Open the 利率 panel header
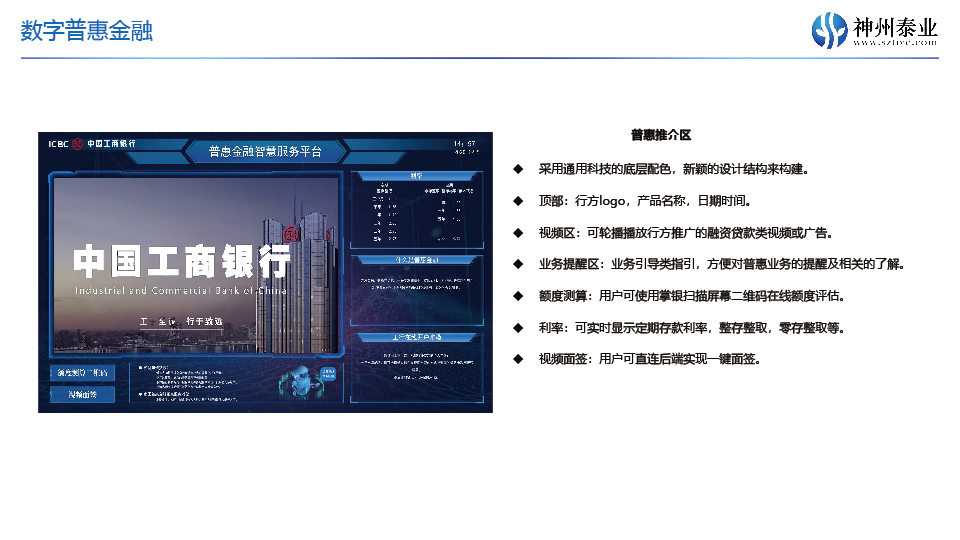This screenshot has width=960, height=540. click(x=416, y=176)
